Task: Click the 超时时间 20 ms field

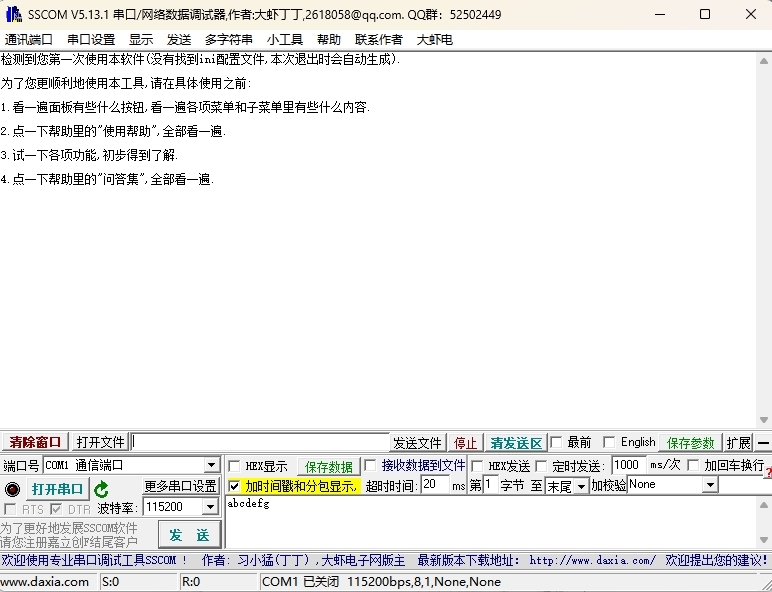Action: pos(435,485)
